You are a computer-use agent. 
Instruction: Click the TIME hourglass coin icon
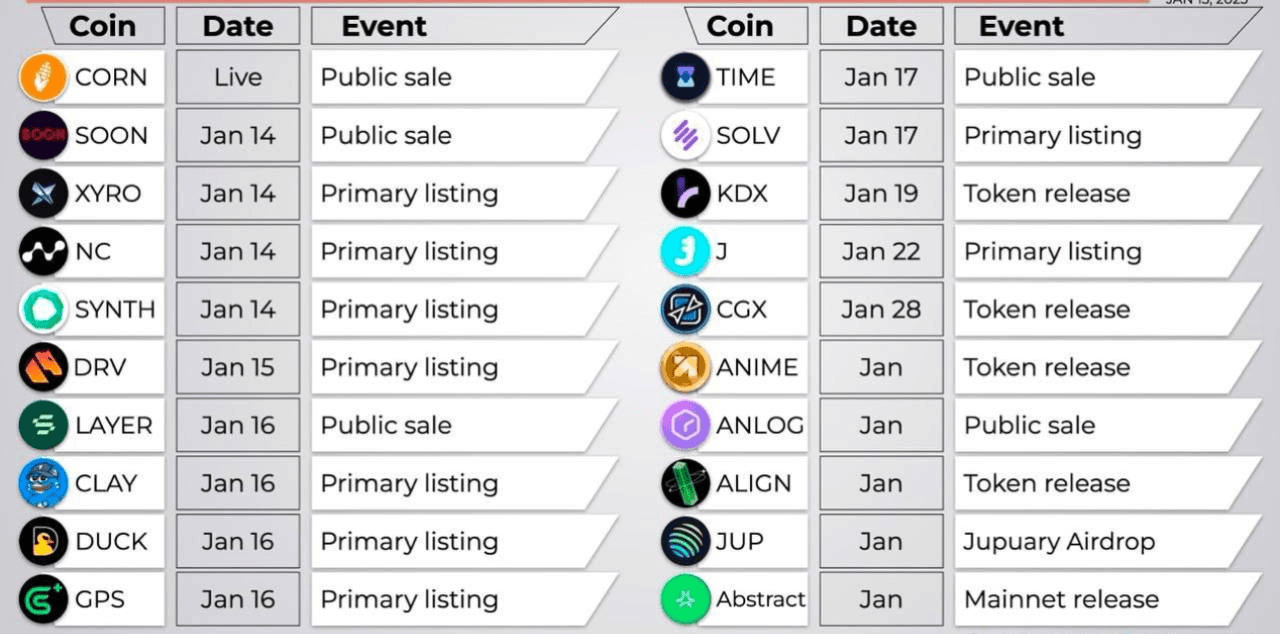pyautogui.click(x=686, y=77)
